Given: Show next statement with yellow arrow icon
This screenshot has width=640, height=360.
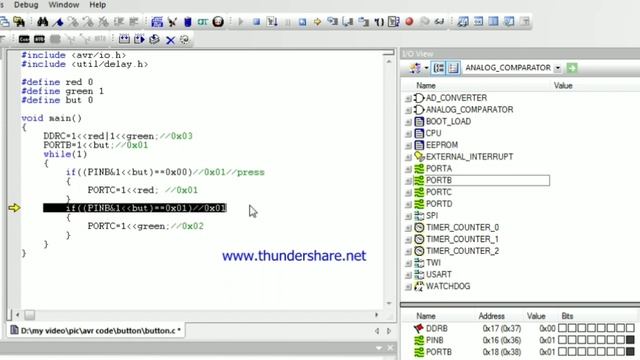Looking at the screenshot, I should pyautogui.click(x=317, y=22).
